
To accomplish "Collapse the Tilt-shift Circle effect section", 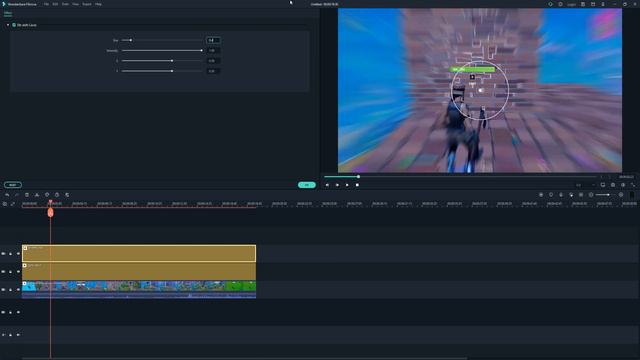I will [x=8, y=25].
